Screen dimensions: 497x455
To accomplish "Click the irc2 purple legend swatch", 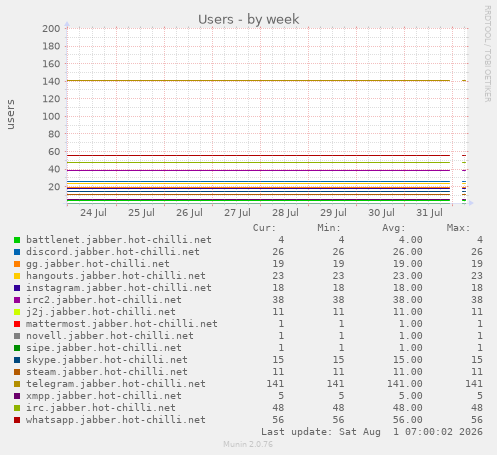I will point(17,300).
